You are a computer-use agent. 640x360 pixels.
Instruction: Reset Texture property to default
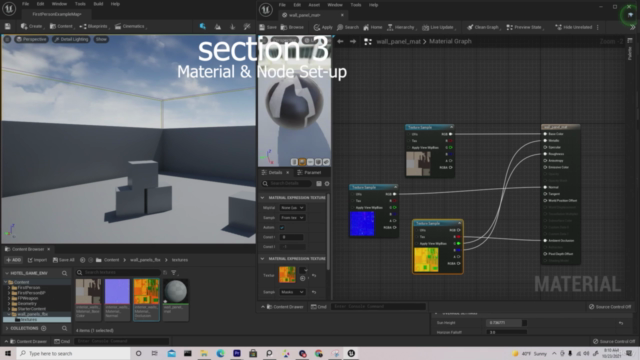click(x=314, y=276)
